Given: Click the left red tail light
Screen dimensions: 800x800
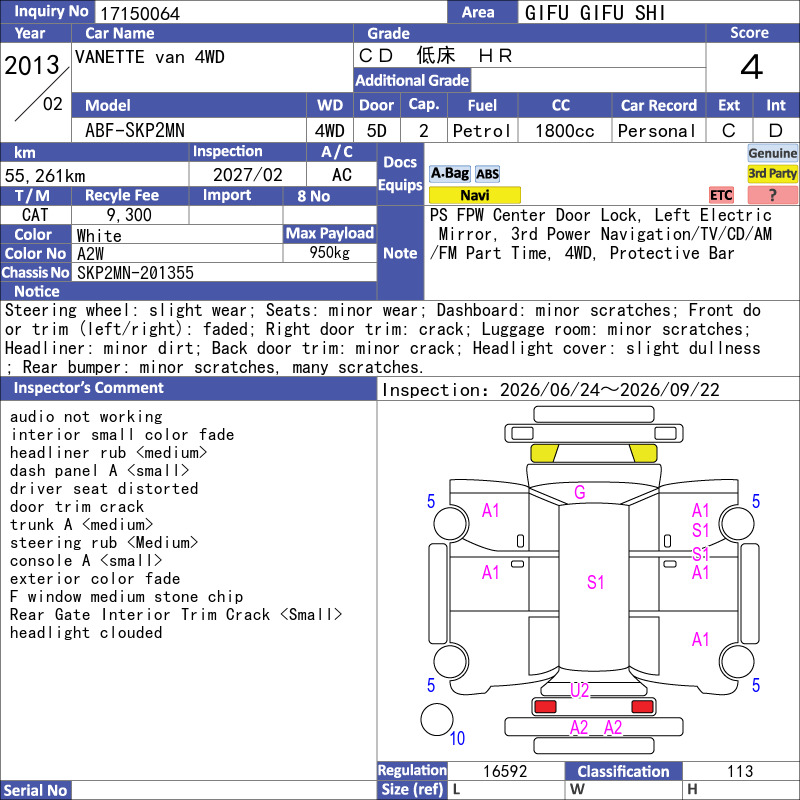Looking at the screenshot, I should click(545, 707).
